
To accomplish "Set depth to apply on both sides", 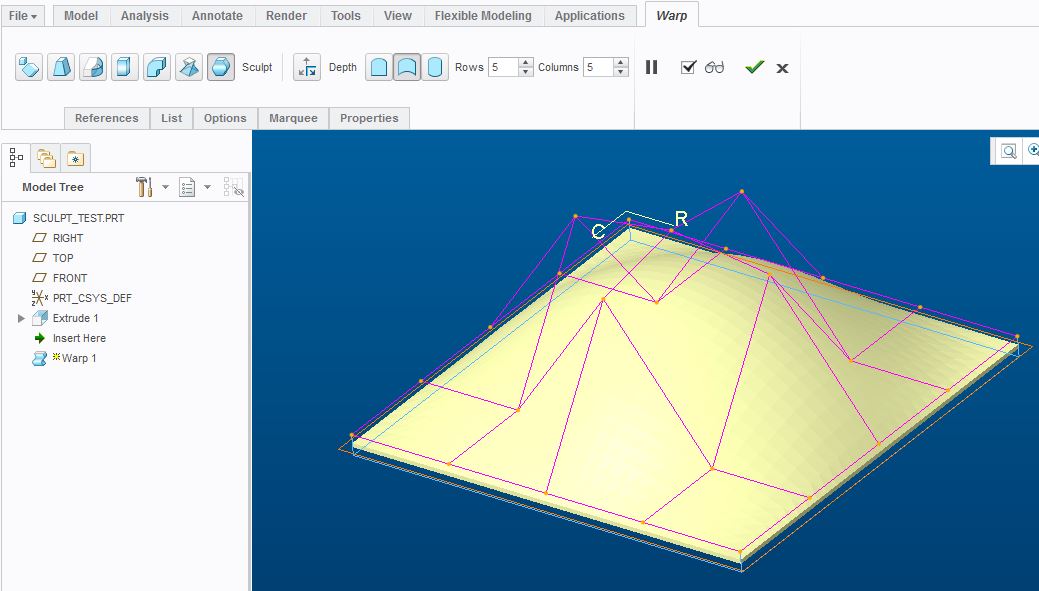I will tap(407, 67).
